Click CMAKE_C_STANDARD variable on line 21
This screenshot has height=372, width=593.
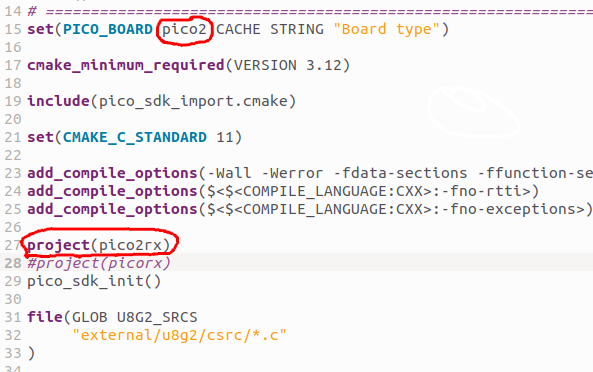coord(135,137)
